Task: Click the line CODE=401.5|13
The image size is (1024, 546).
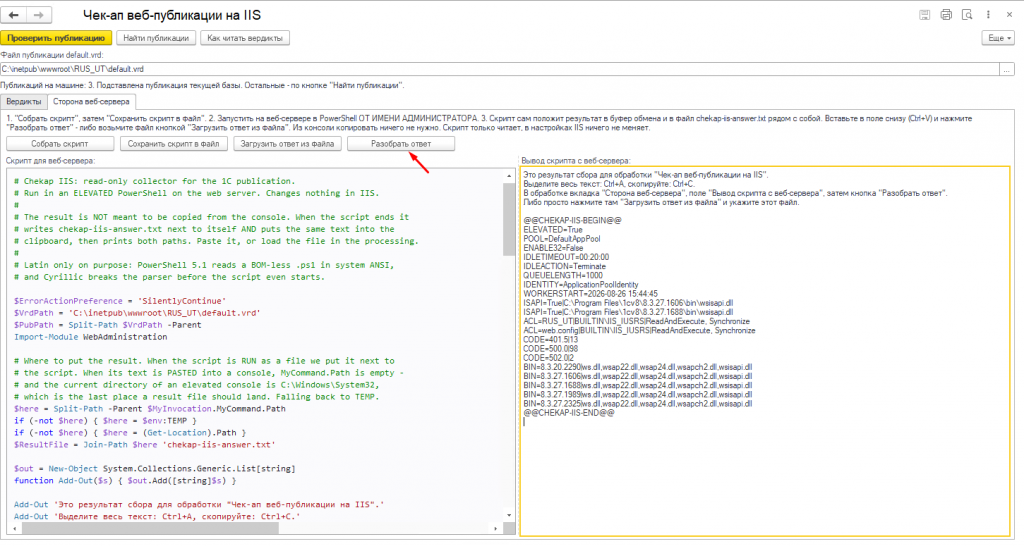Action: pos(551,340)
